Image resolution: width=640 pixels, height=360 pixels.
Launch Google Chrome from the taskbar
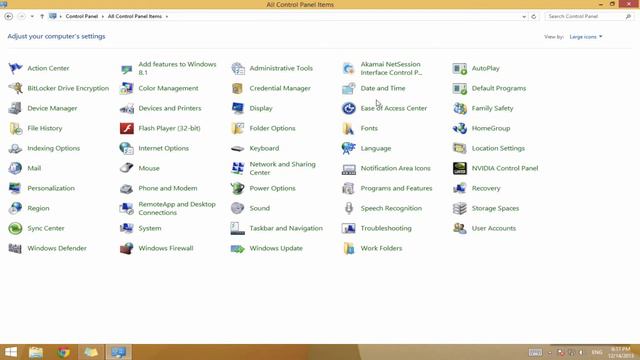[x=63, y=352]
